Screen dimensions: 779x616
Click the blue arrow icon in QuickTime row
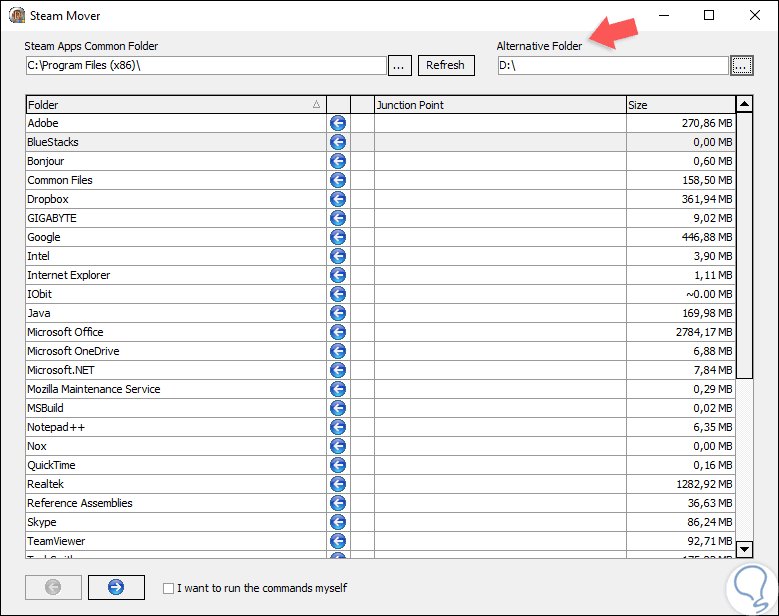pos(338,465)
